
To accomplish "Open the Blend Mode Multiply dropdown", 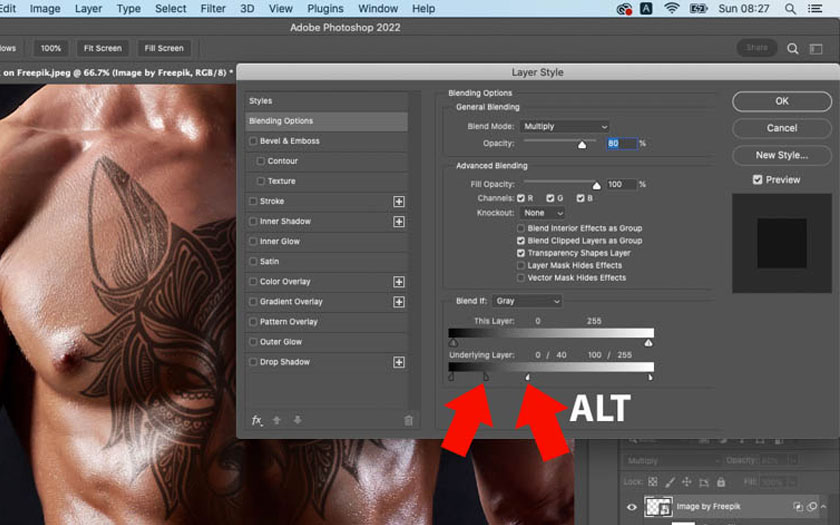I will [x=565, y=126].
